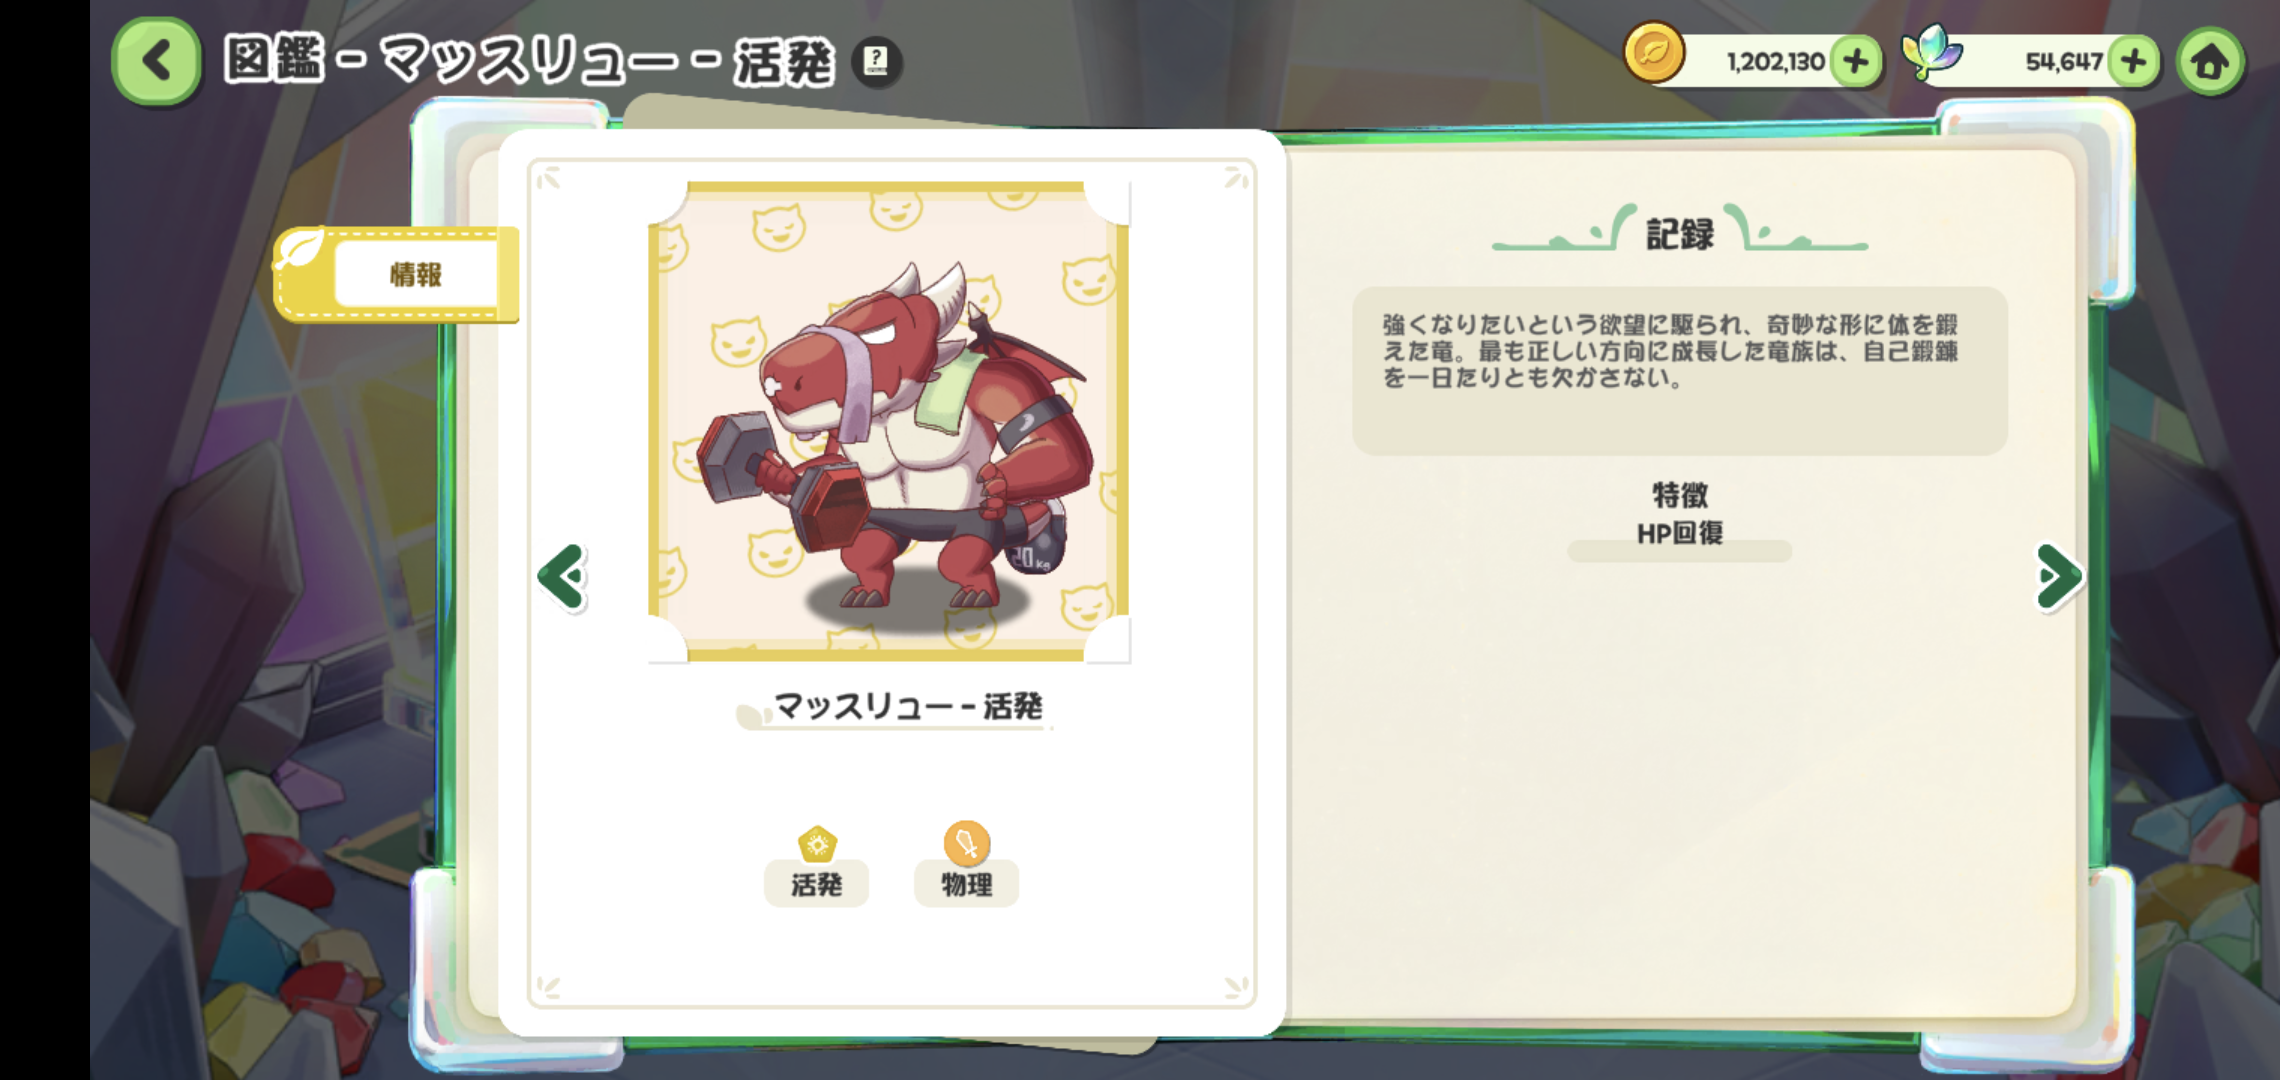Image resolution: width=2280 pixels, height=1080 pixels.
Task: Show previous dragon with left arrow
Action: click(x=563, y=577)
